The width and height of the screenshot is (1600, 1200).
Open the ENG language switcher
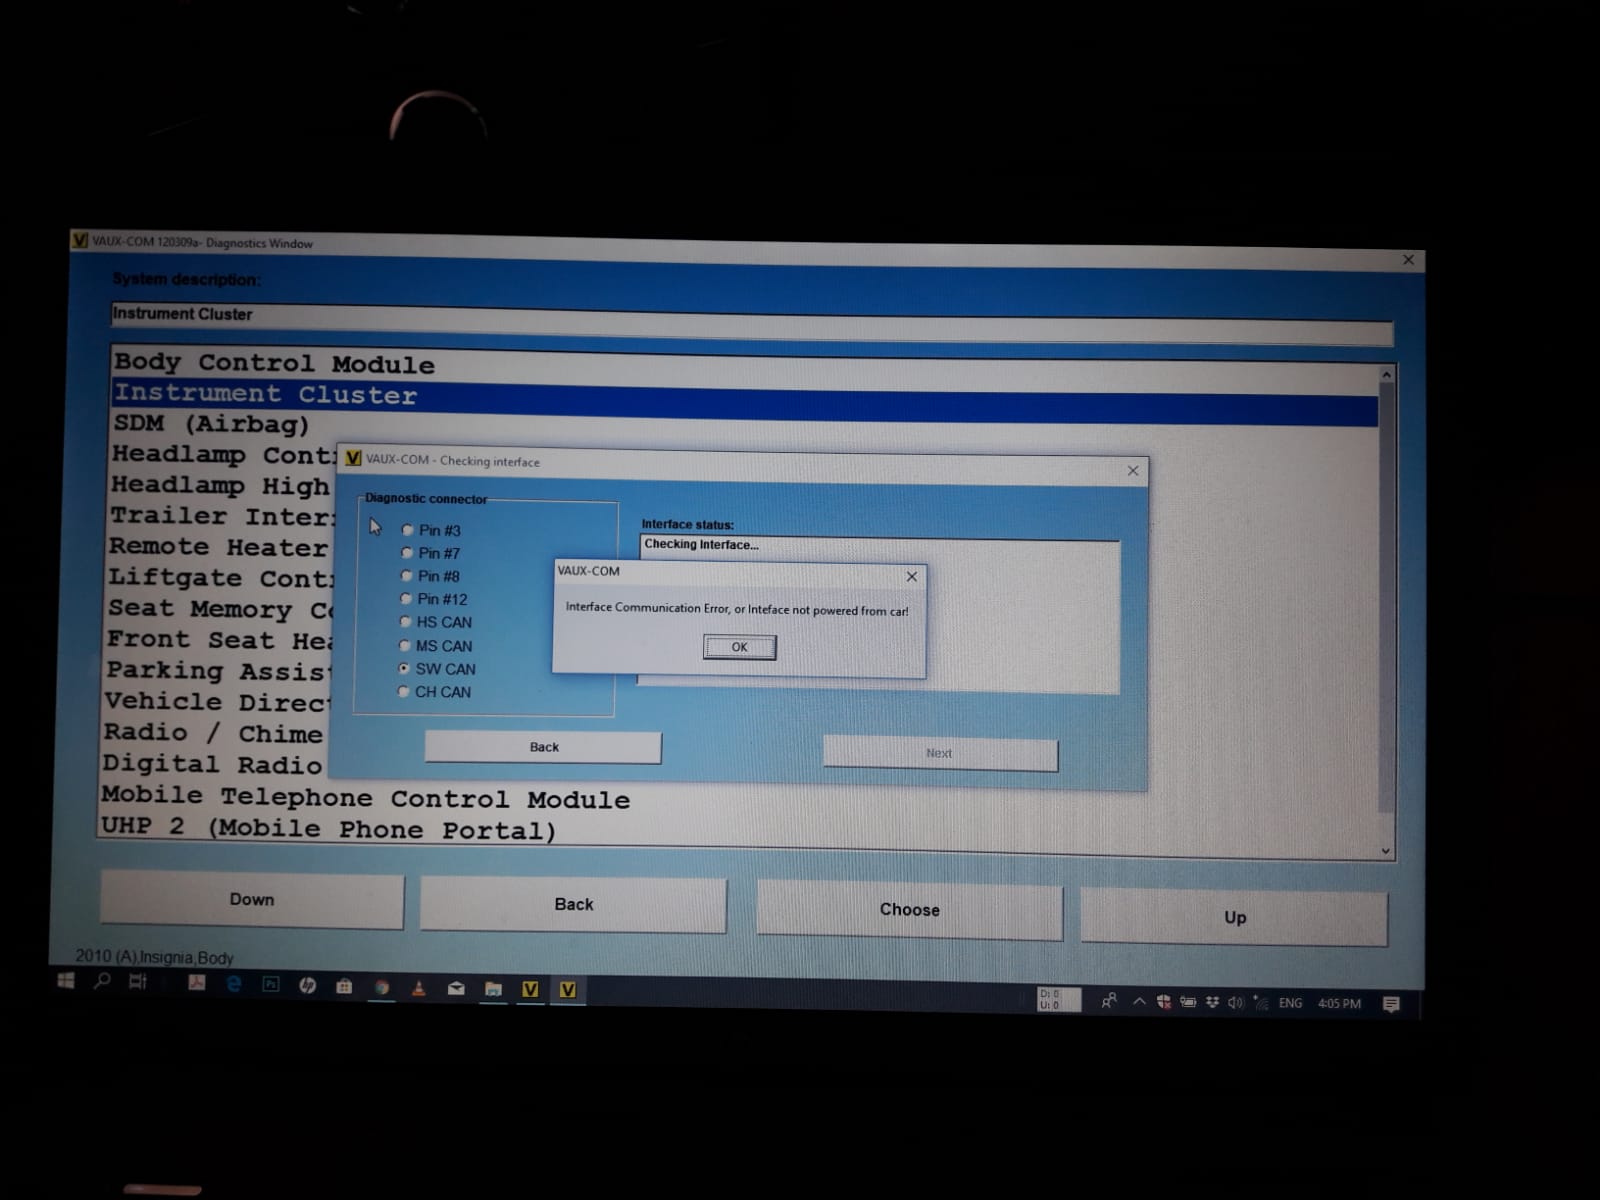coord(1290,1002)
